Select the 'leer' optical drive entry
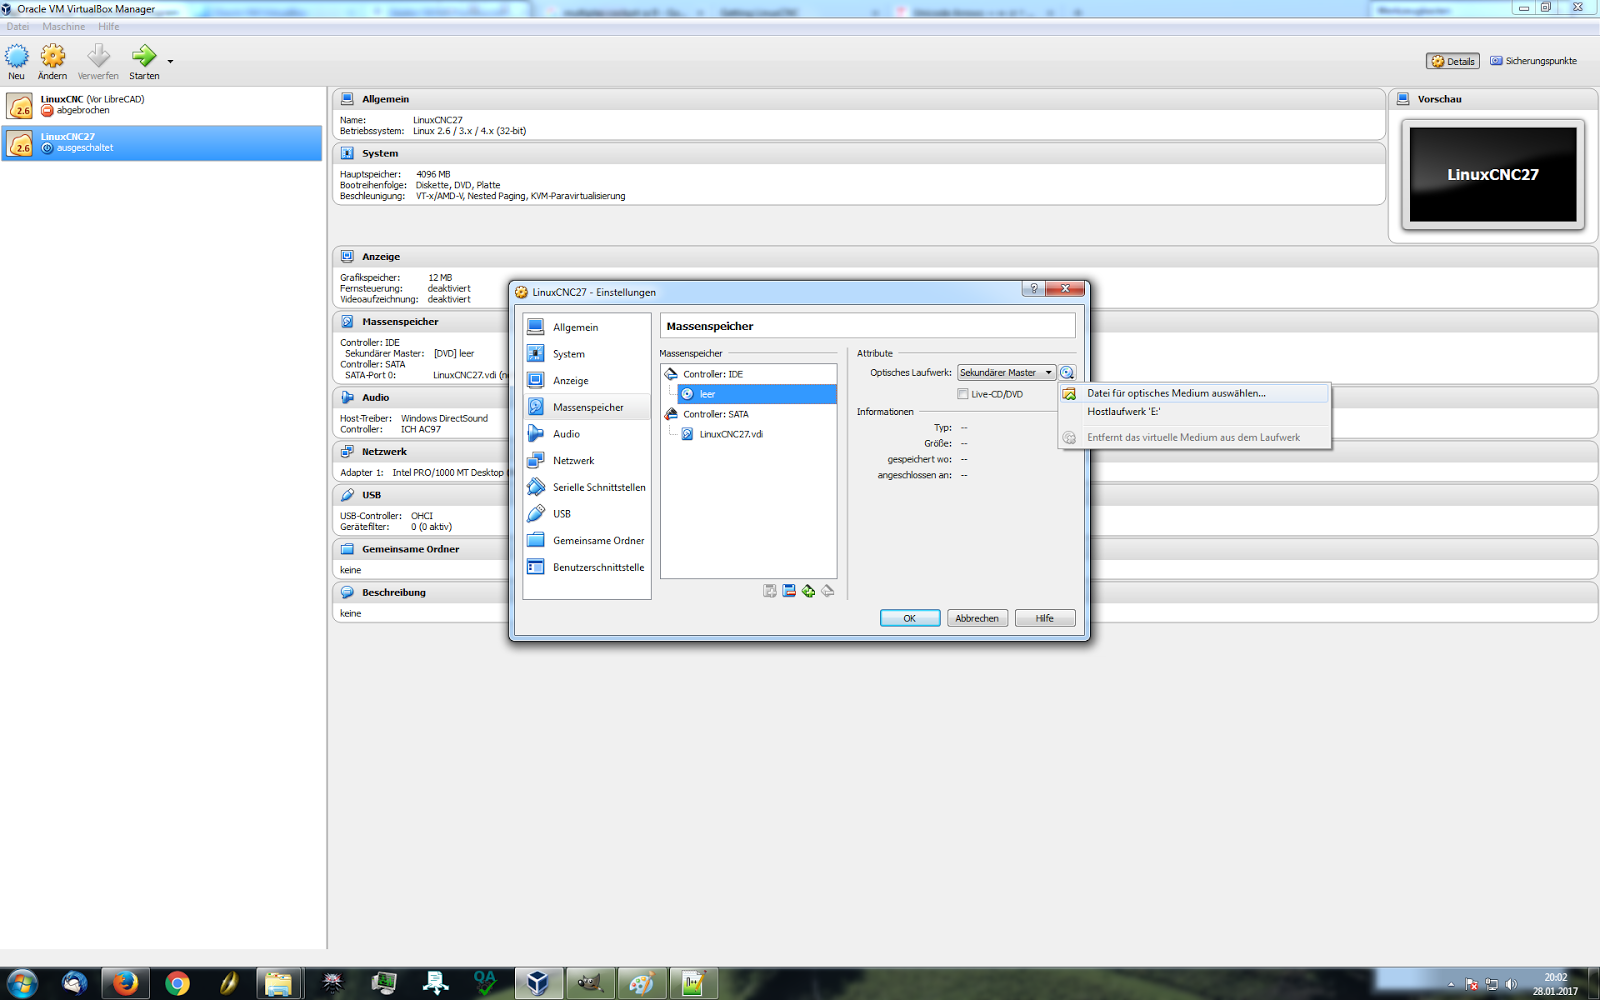Viewport: 1600px width, 1000px height. tap(757, 394)
